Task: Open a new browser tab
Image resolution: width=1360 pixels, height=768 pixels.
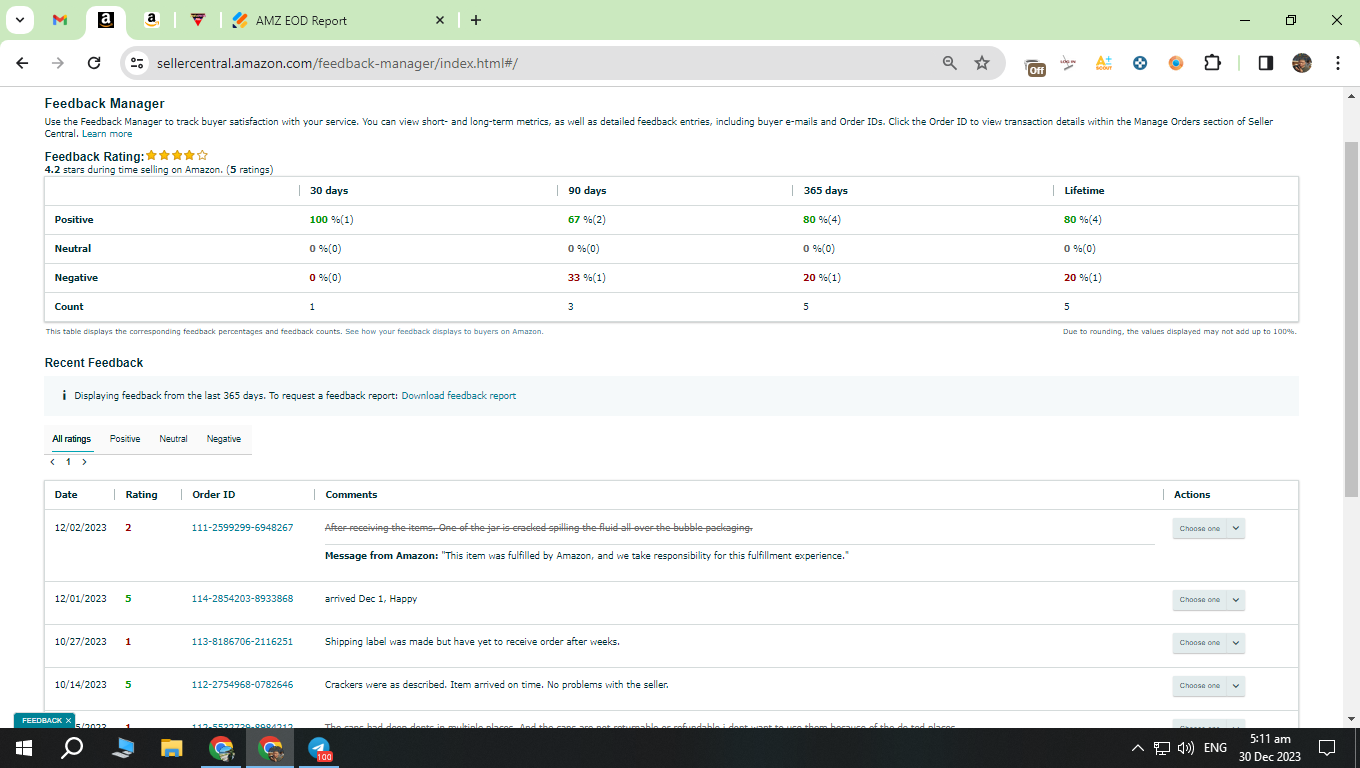Action: point(476,20)
